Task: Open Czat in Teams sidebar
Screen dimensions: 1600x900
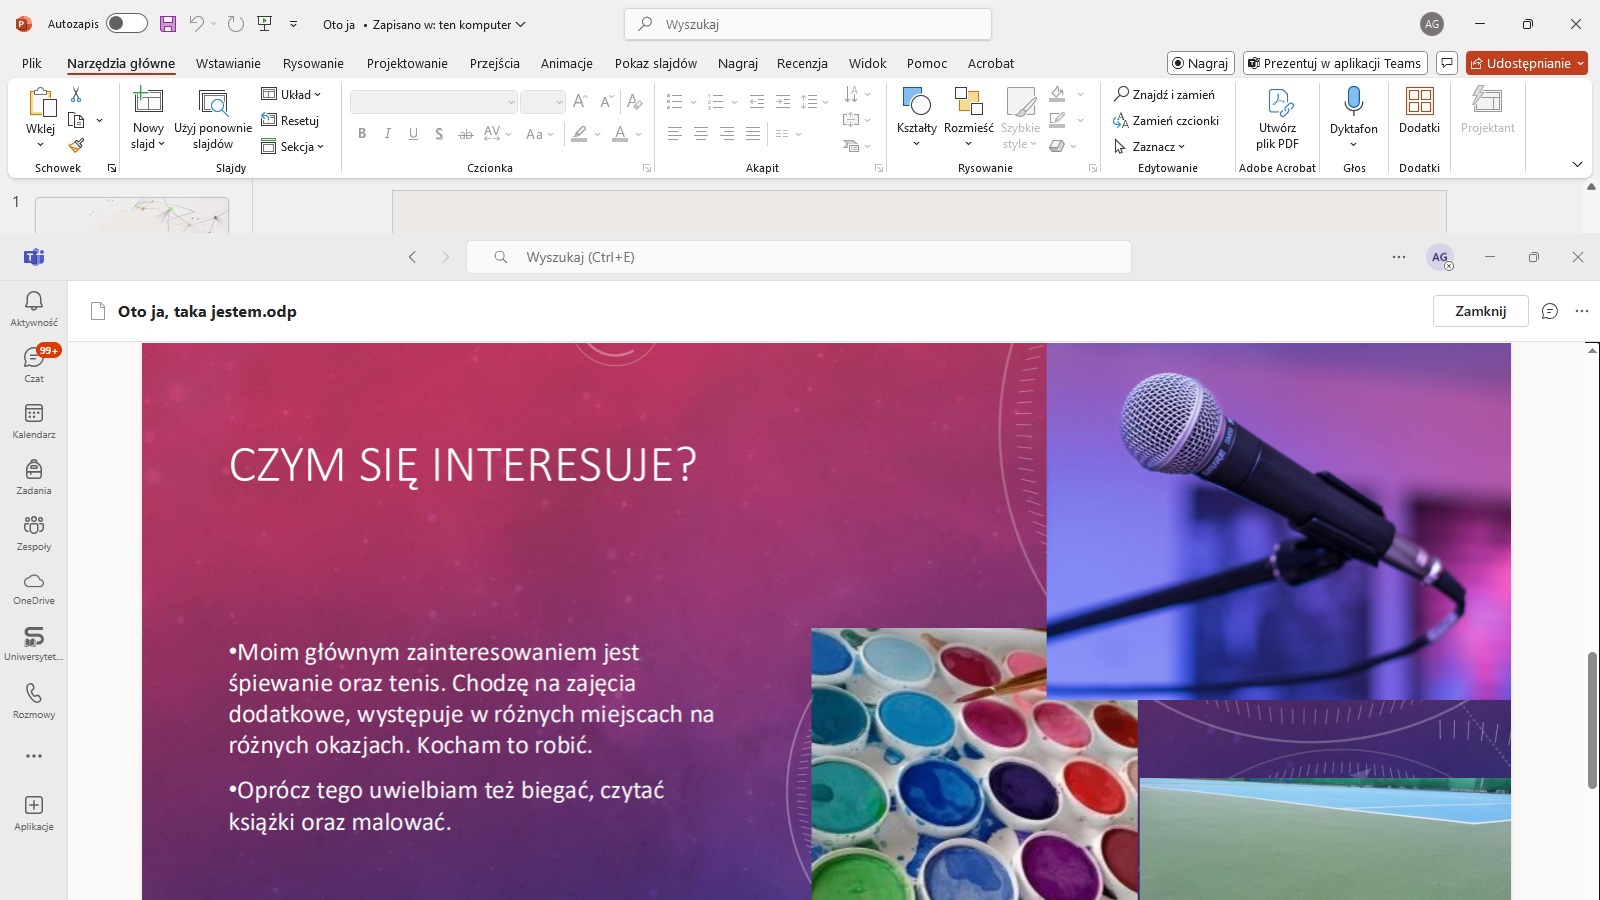Action: (34, 365)
